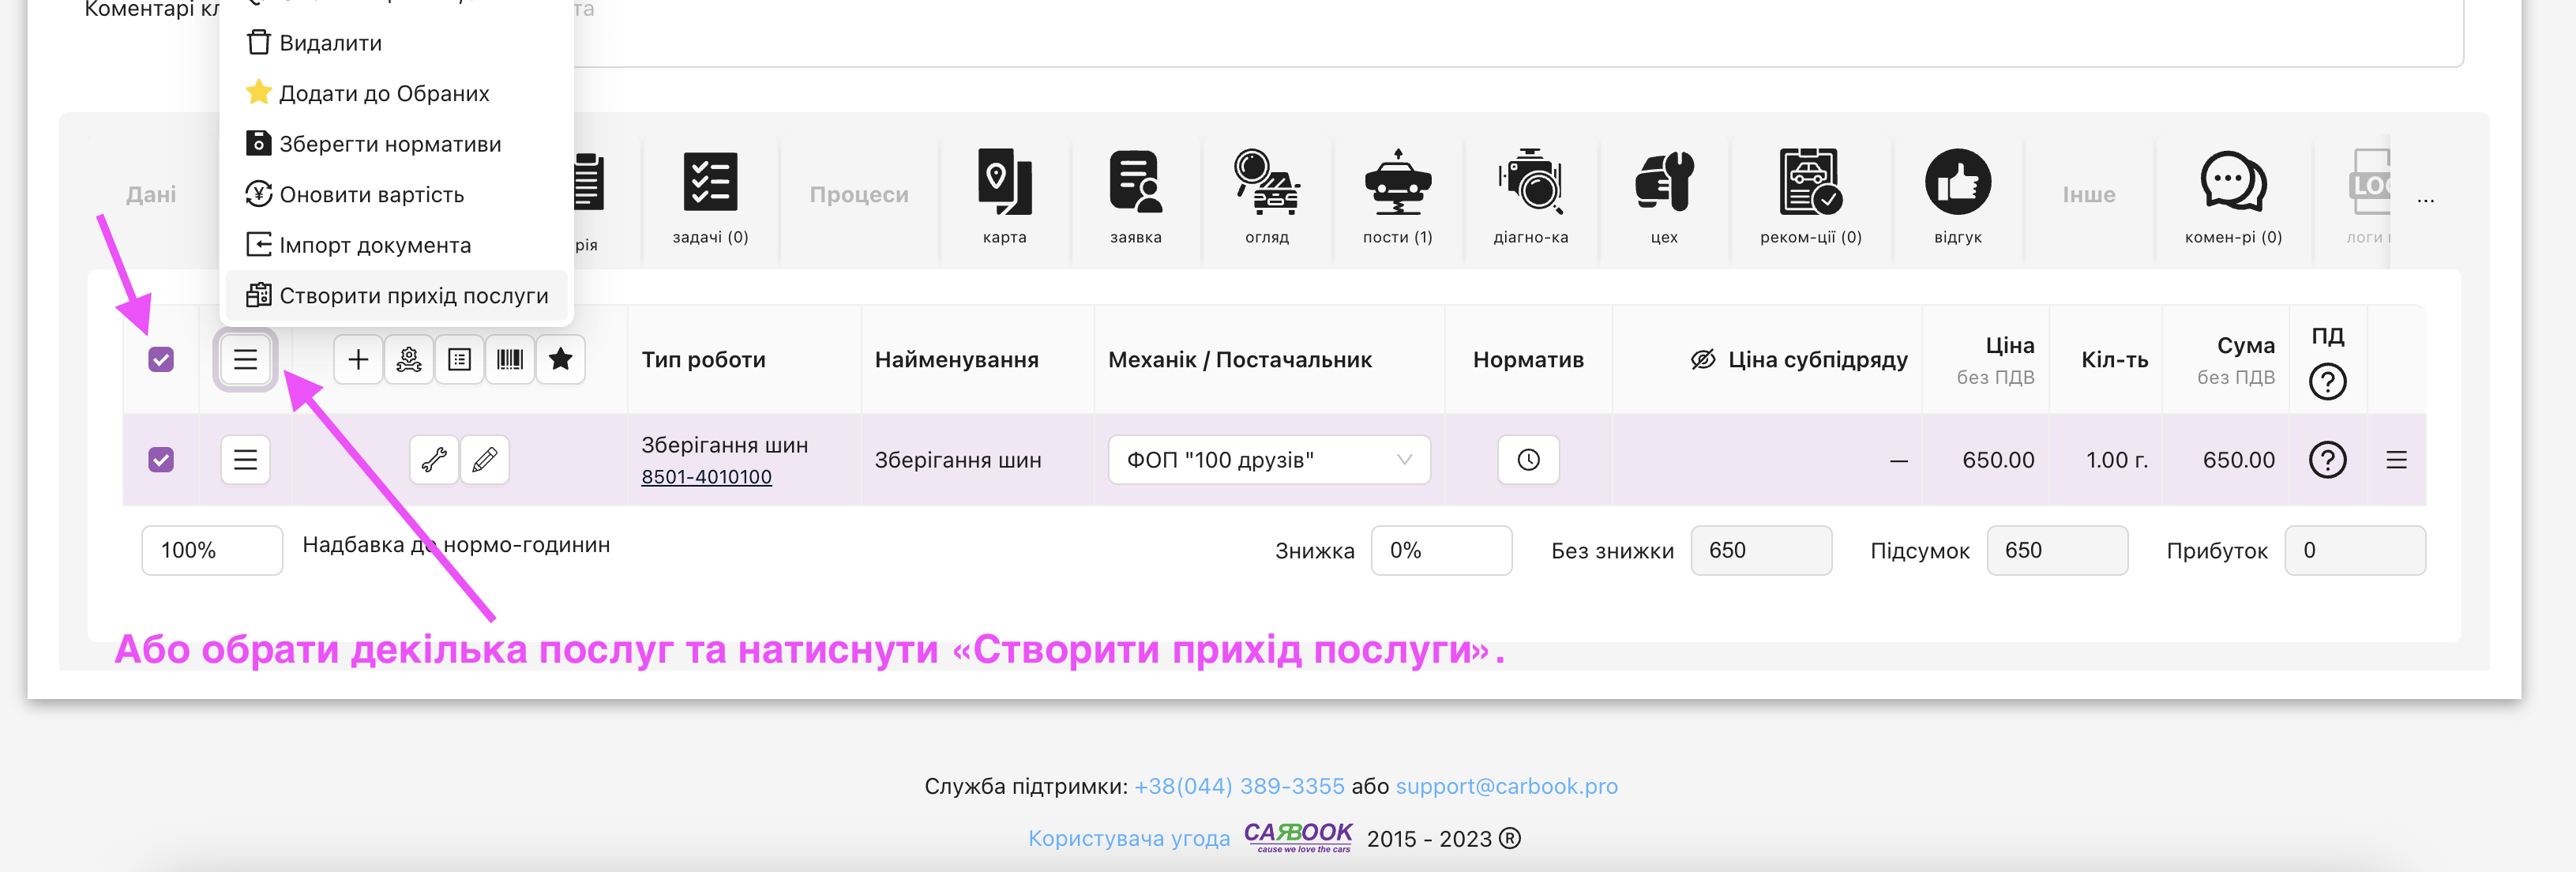Toggle the header select-all checkbox

(x=161, y=360)
